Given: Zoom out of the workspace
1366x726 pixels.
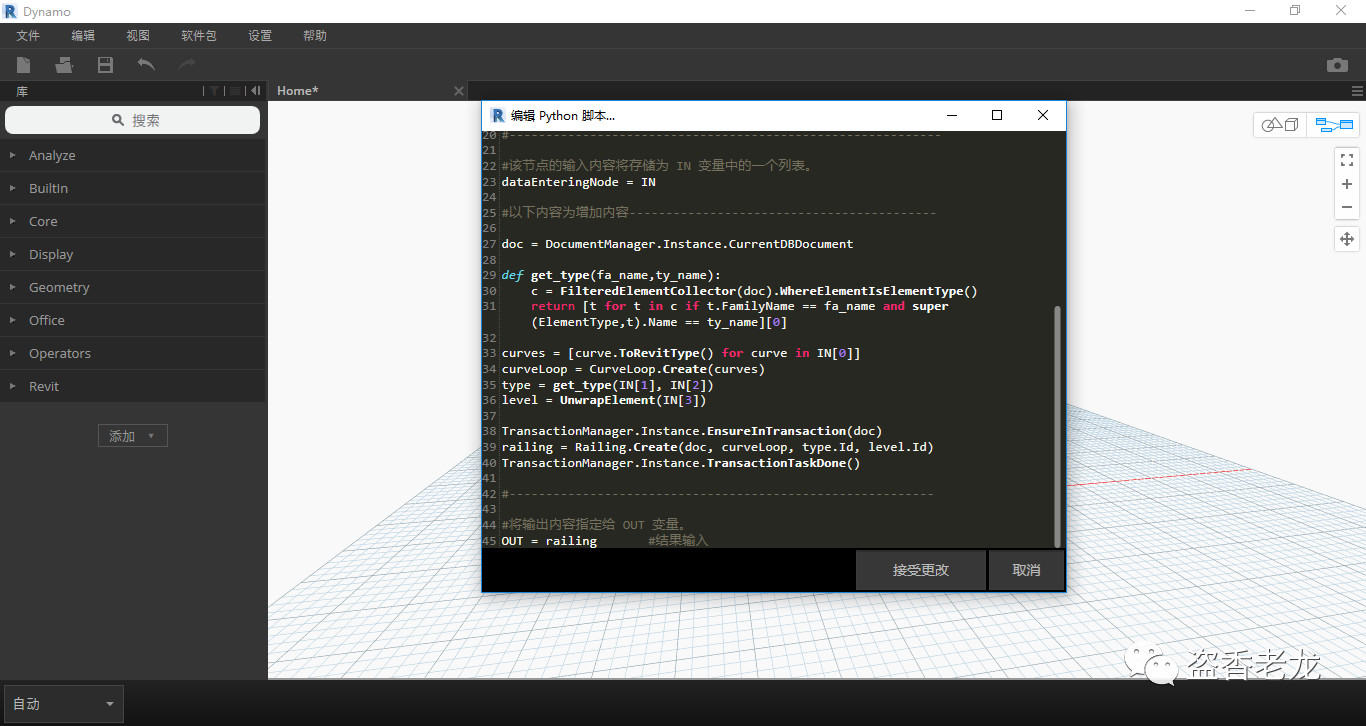Looking at the screenshot, I should click(1347, 207).
